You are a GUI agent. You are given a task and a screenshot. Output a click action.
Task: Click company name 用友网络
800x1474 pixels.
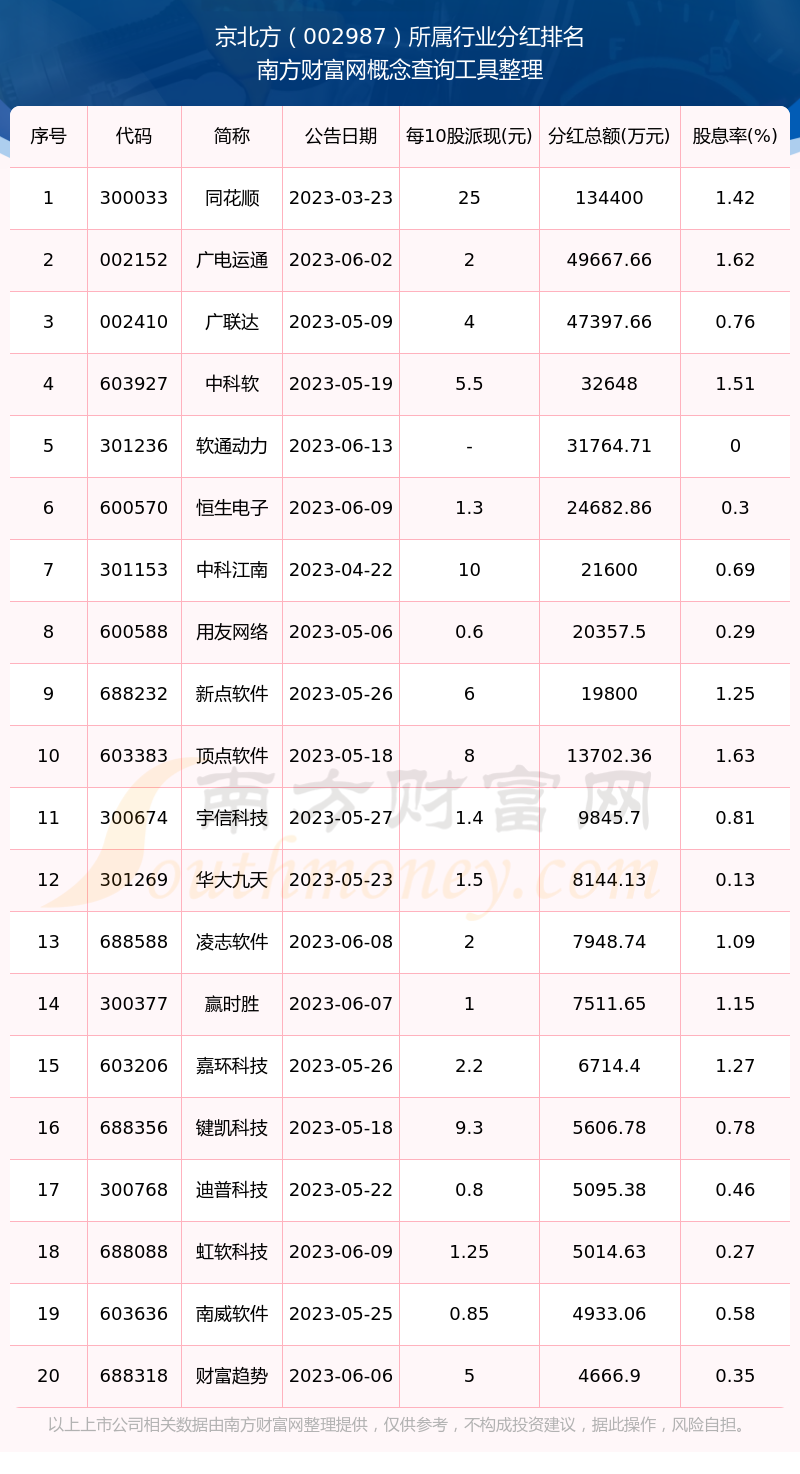232,632
